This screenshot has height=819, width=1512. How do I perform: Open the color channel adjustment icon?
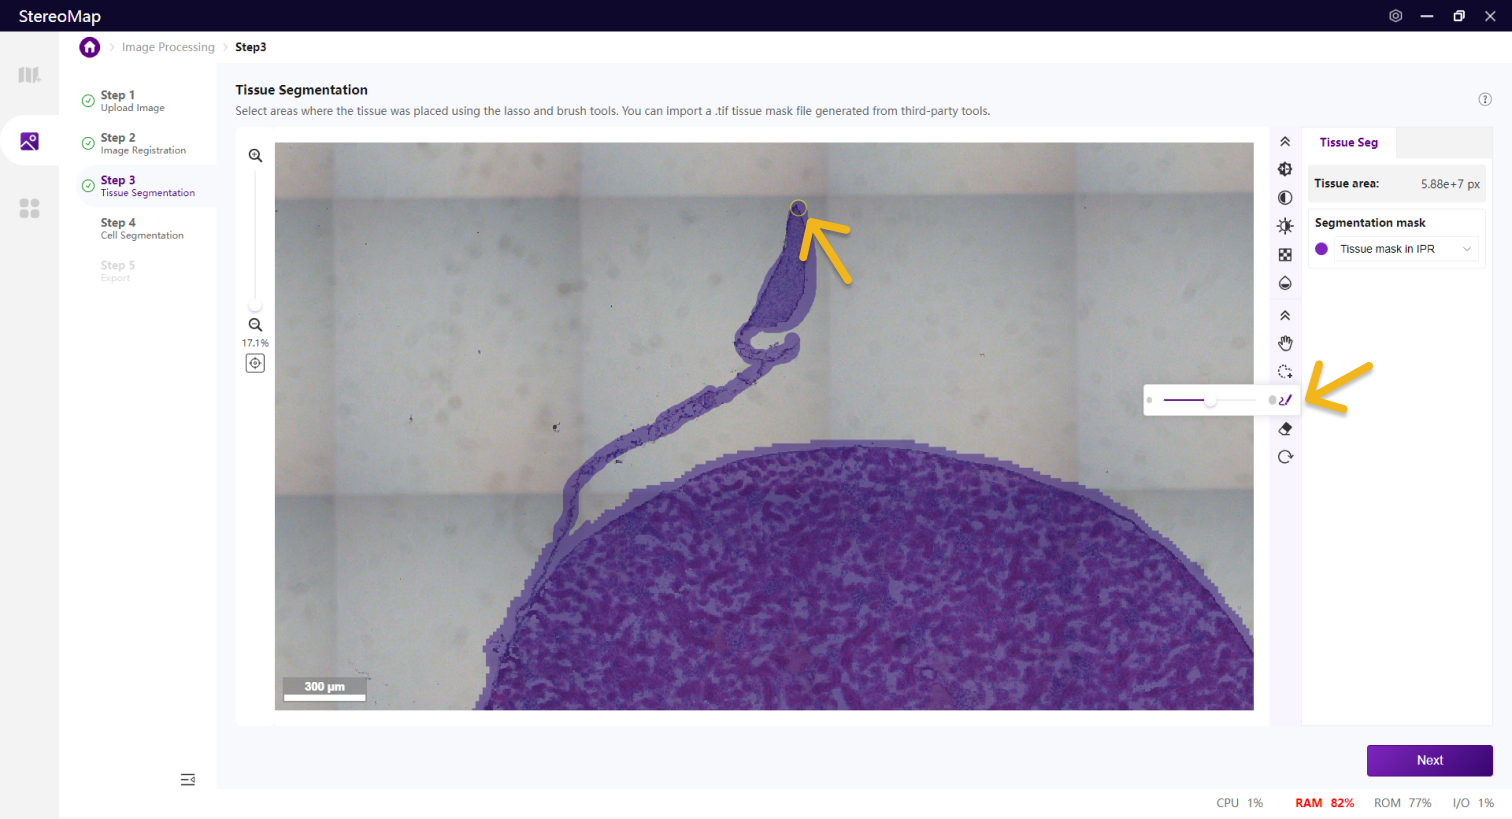[1285, 169]
